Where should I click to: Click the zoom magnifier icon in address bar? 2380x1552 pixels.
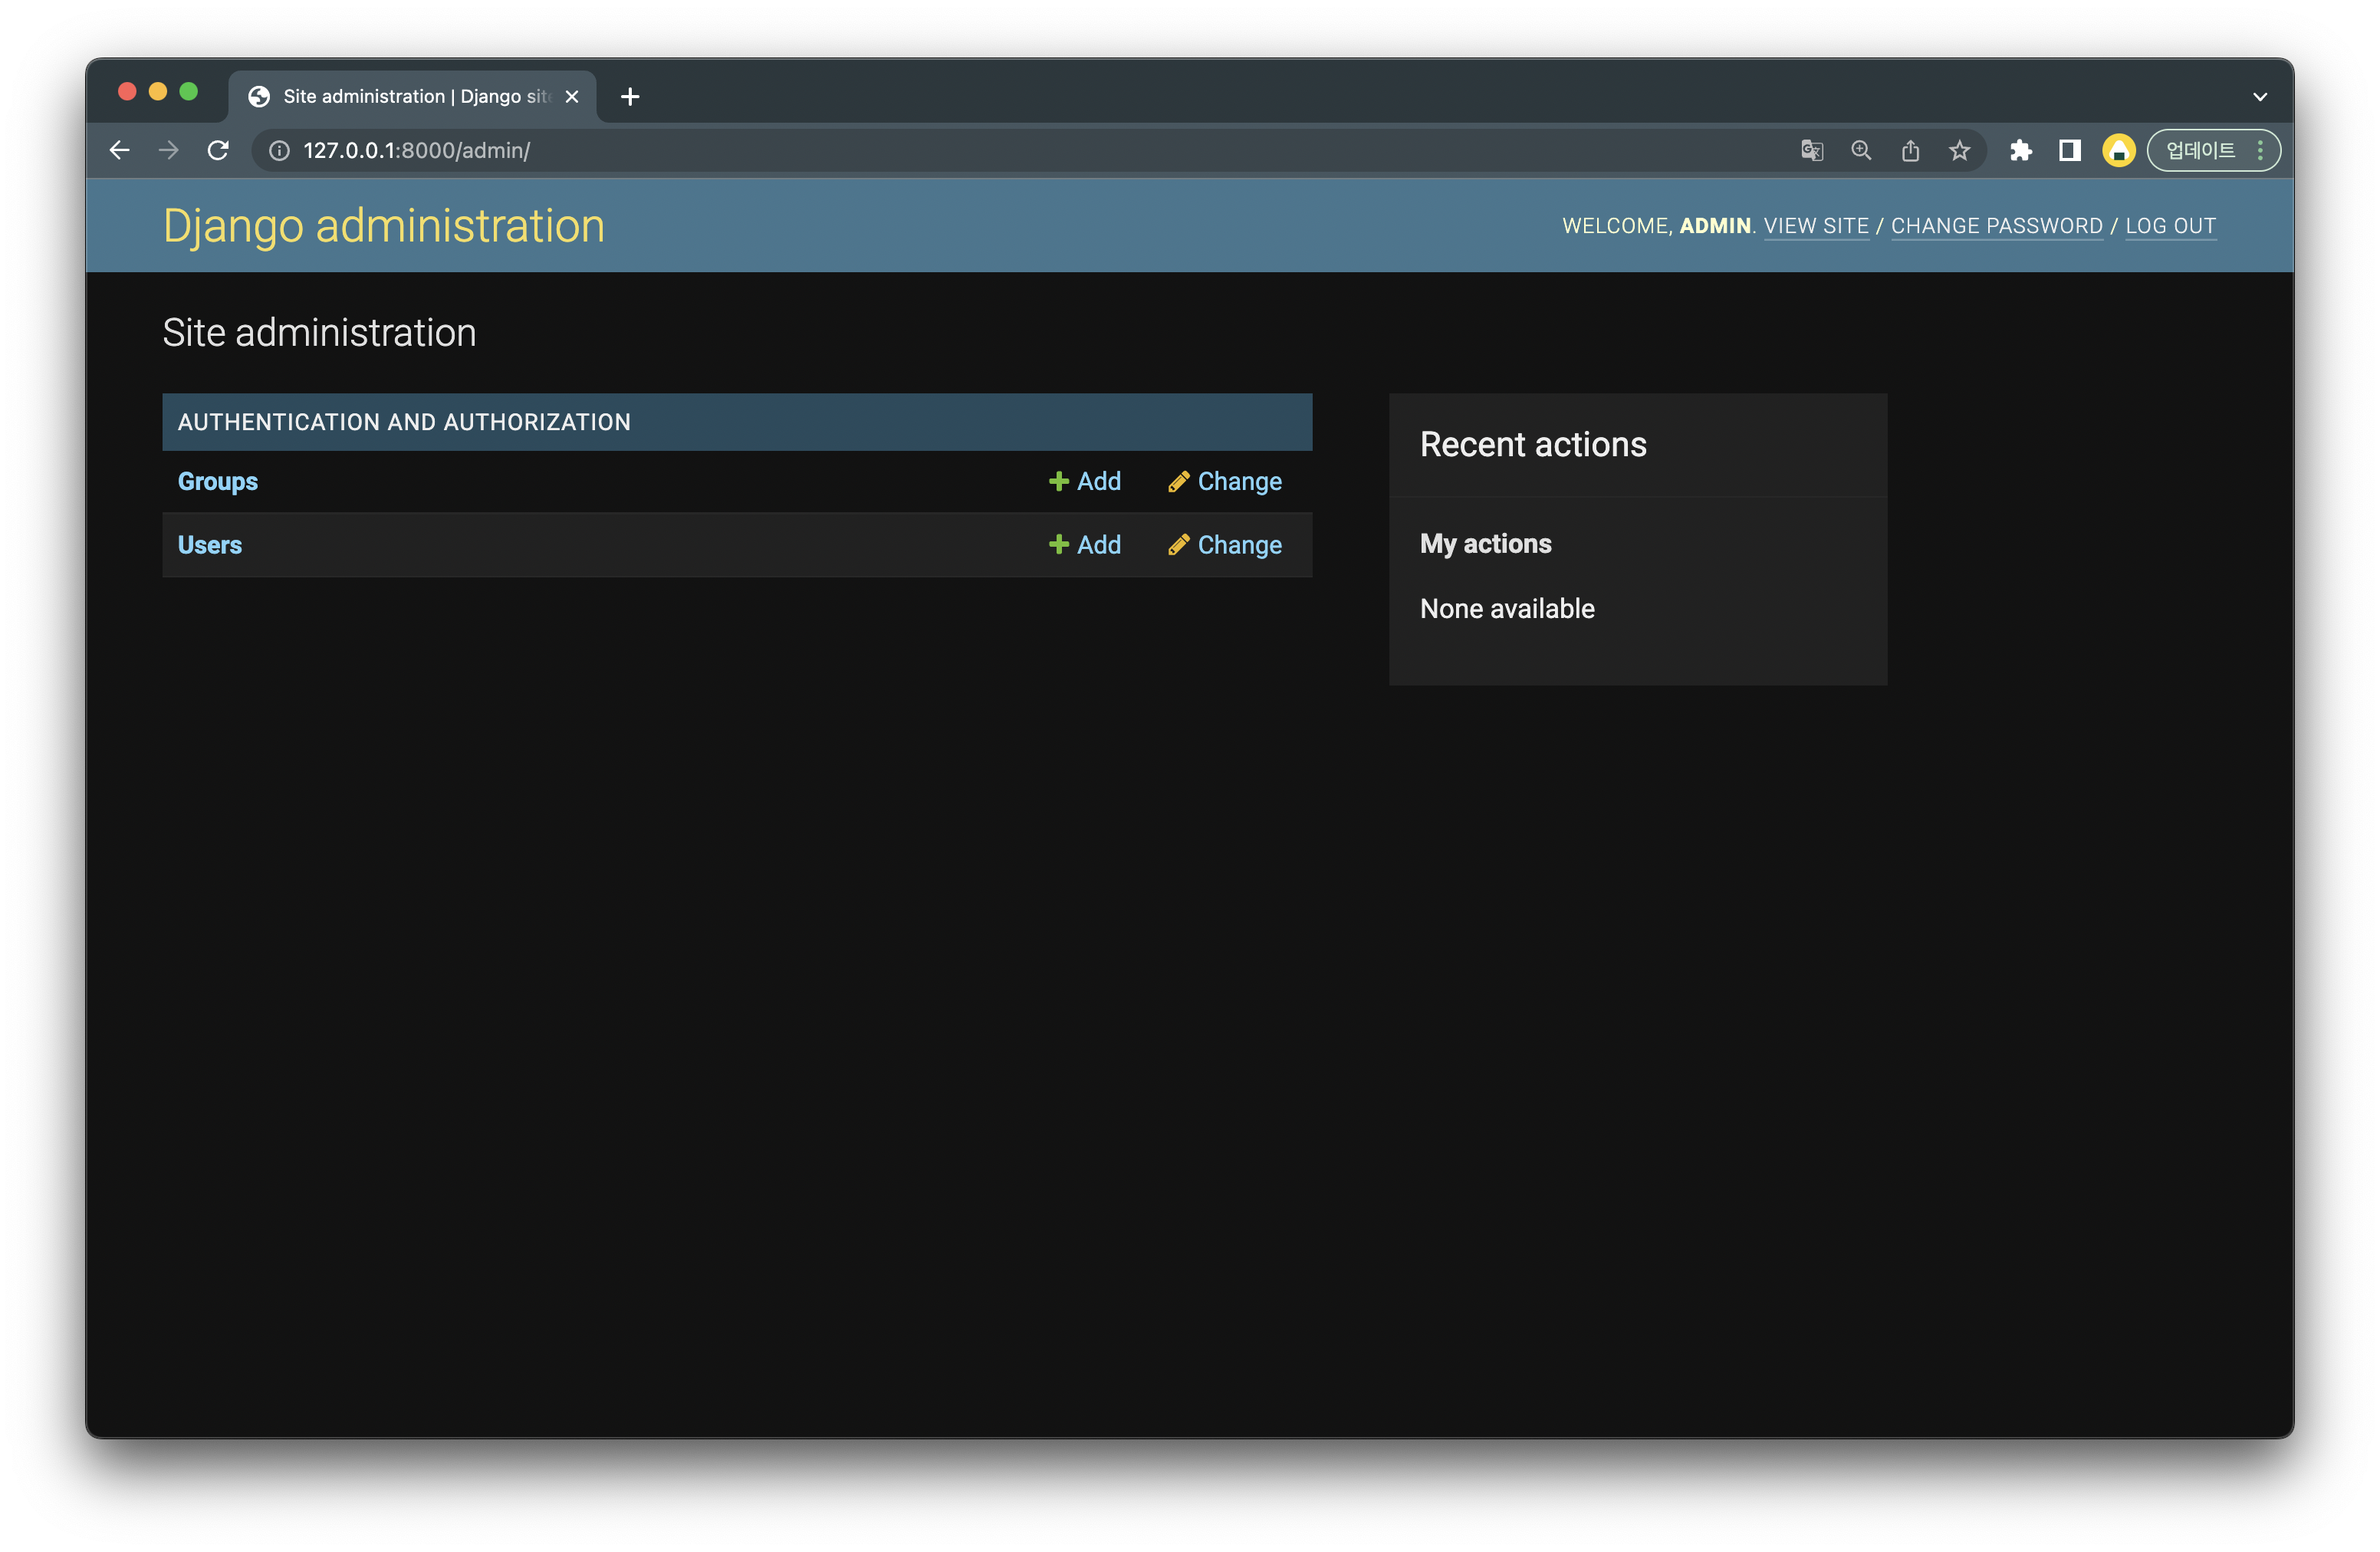[1860, 150]
